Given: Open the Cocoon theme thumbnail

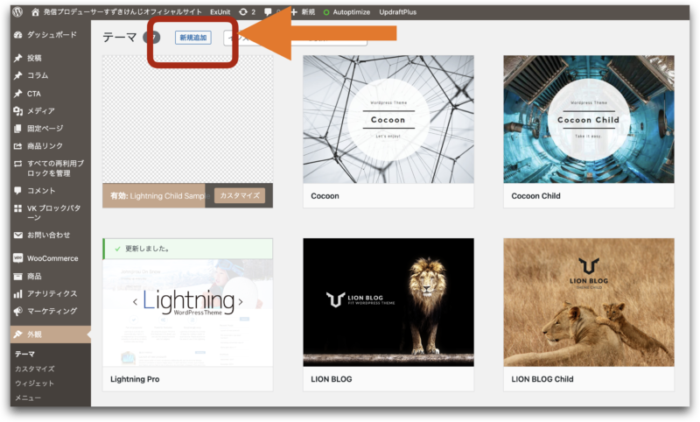Looking at the screenshot, I should [388, 119].
